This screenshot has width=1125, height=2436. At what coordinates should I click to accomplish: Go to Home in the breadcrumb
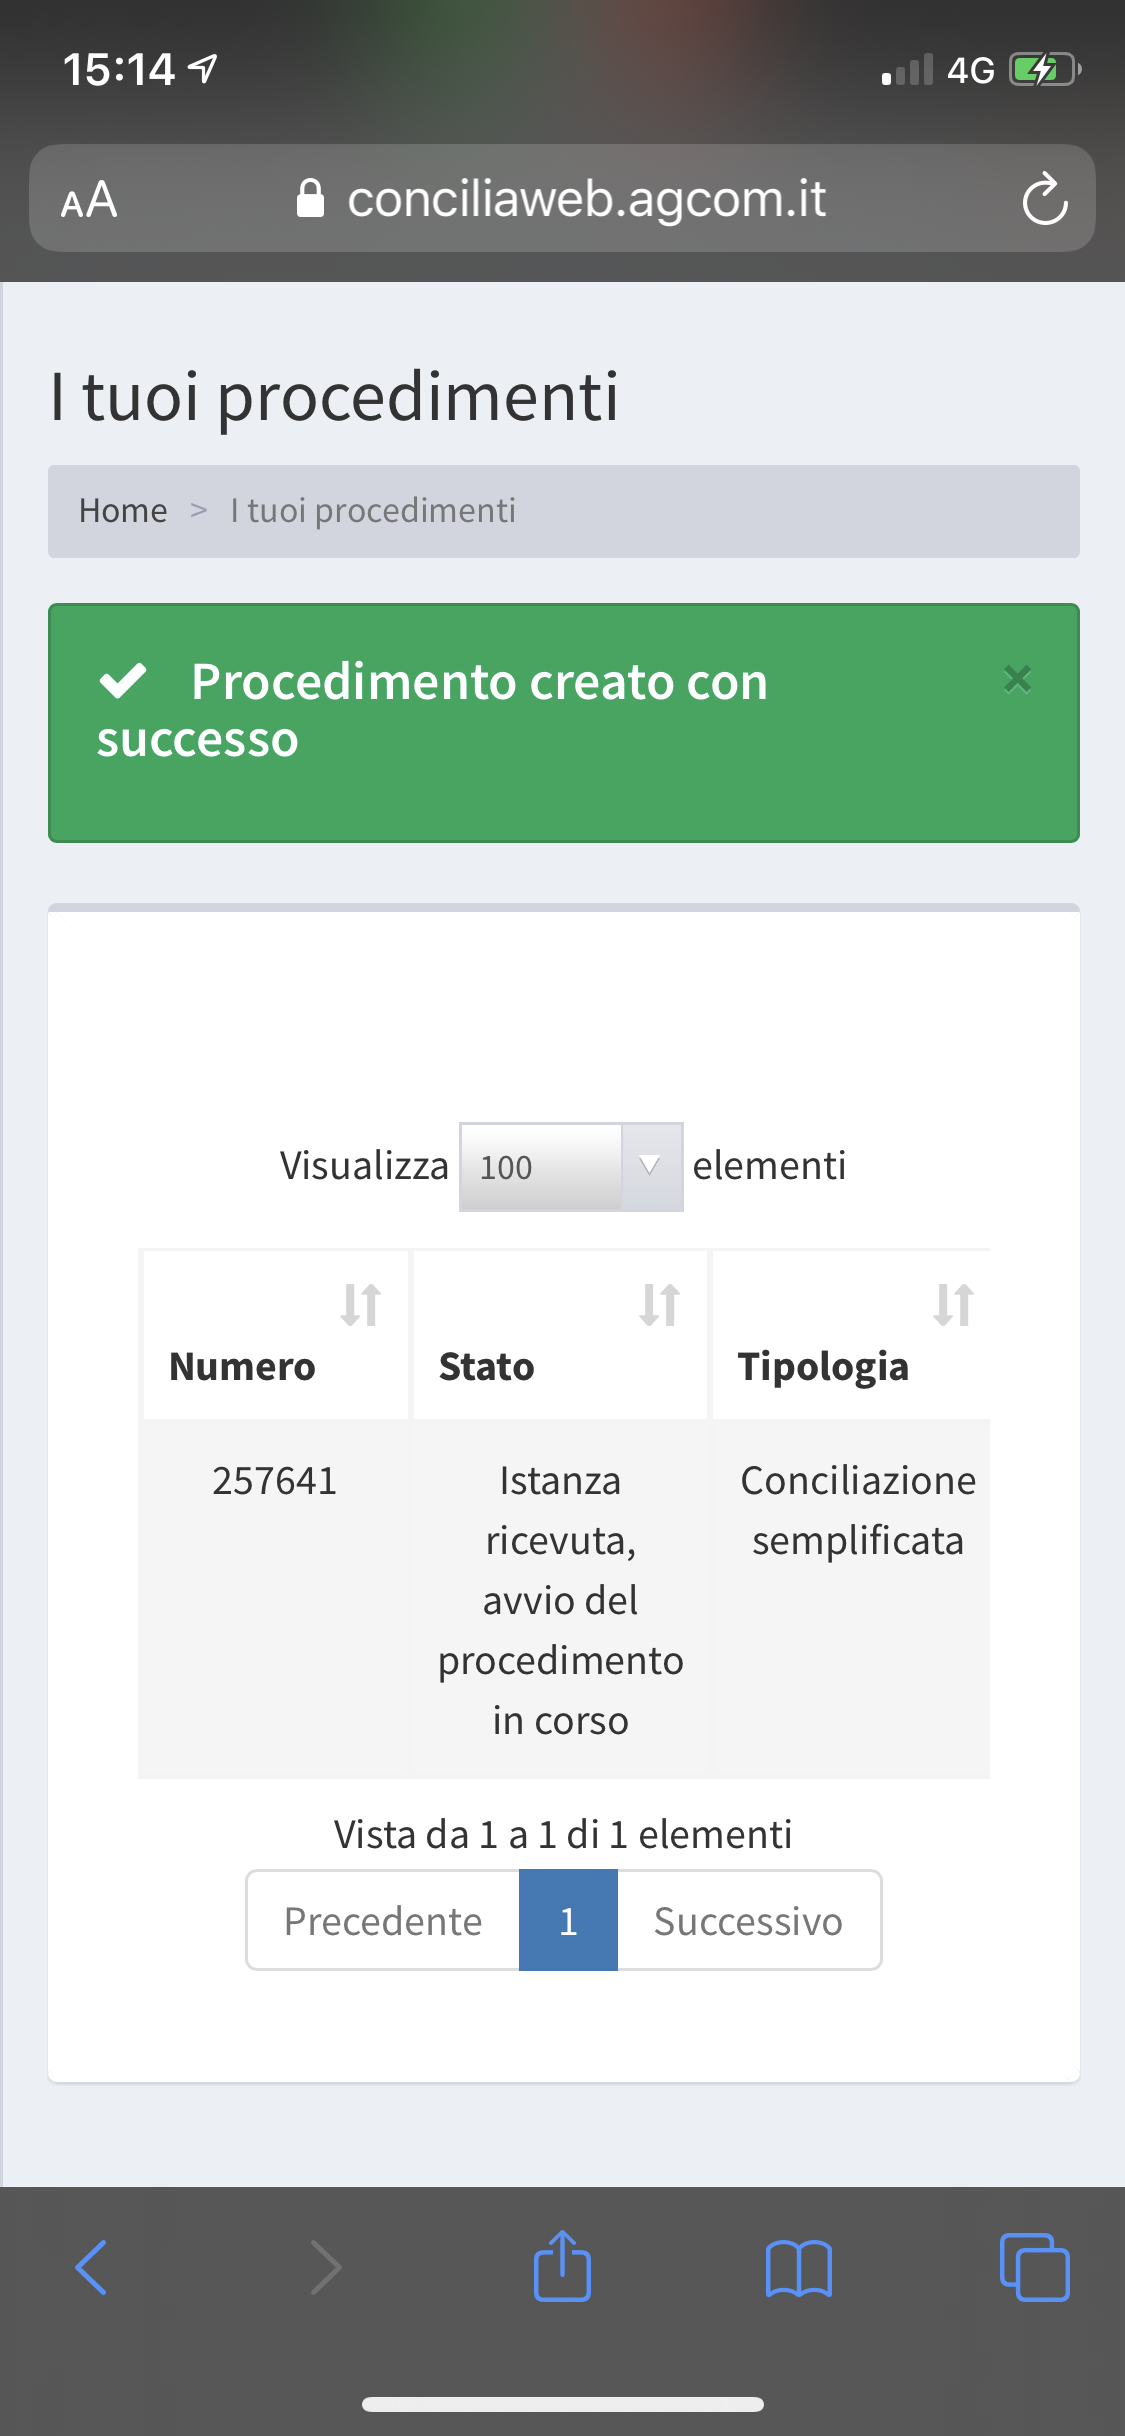pyautogui.click(x=123, y=511)
